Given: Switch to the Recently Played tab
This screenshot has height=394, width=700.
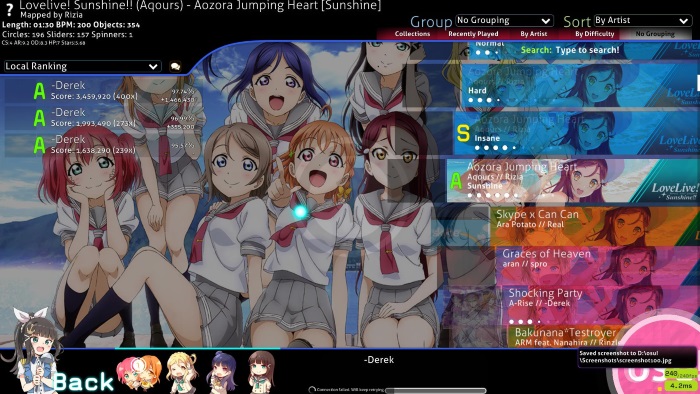Looking at the screenshot, I should (x=473, y=34).
